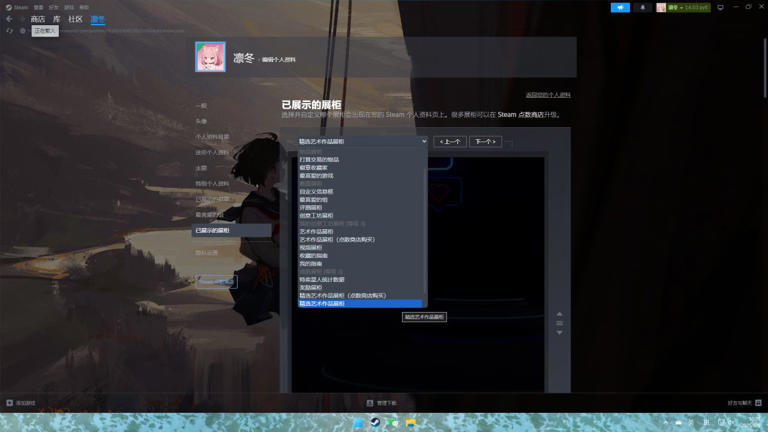Image resolution: width=768 pixels, height=432 pixels.
Task: Select the blue highlighted 精选艺术作品展柜 option
Action: click(360, 304)
